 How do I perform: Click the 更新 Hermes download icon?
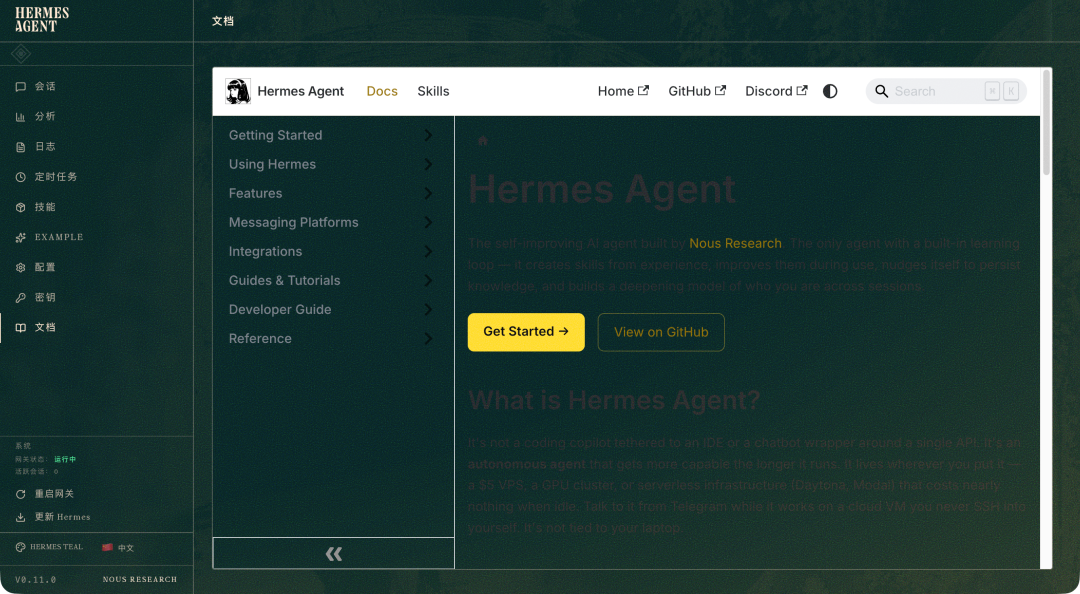[21, 518]
